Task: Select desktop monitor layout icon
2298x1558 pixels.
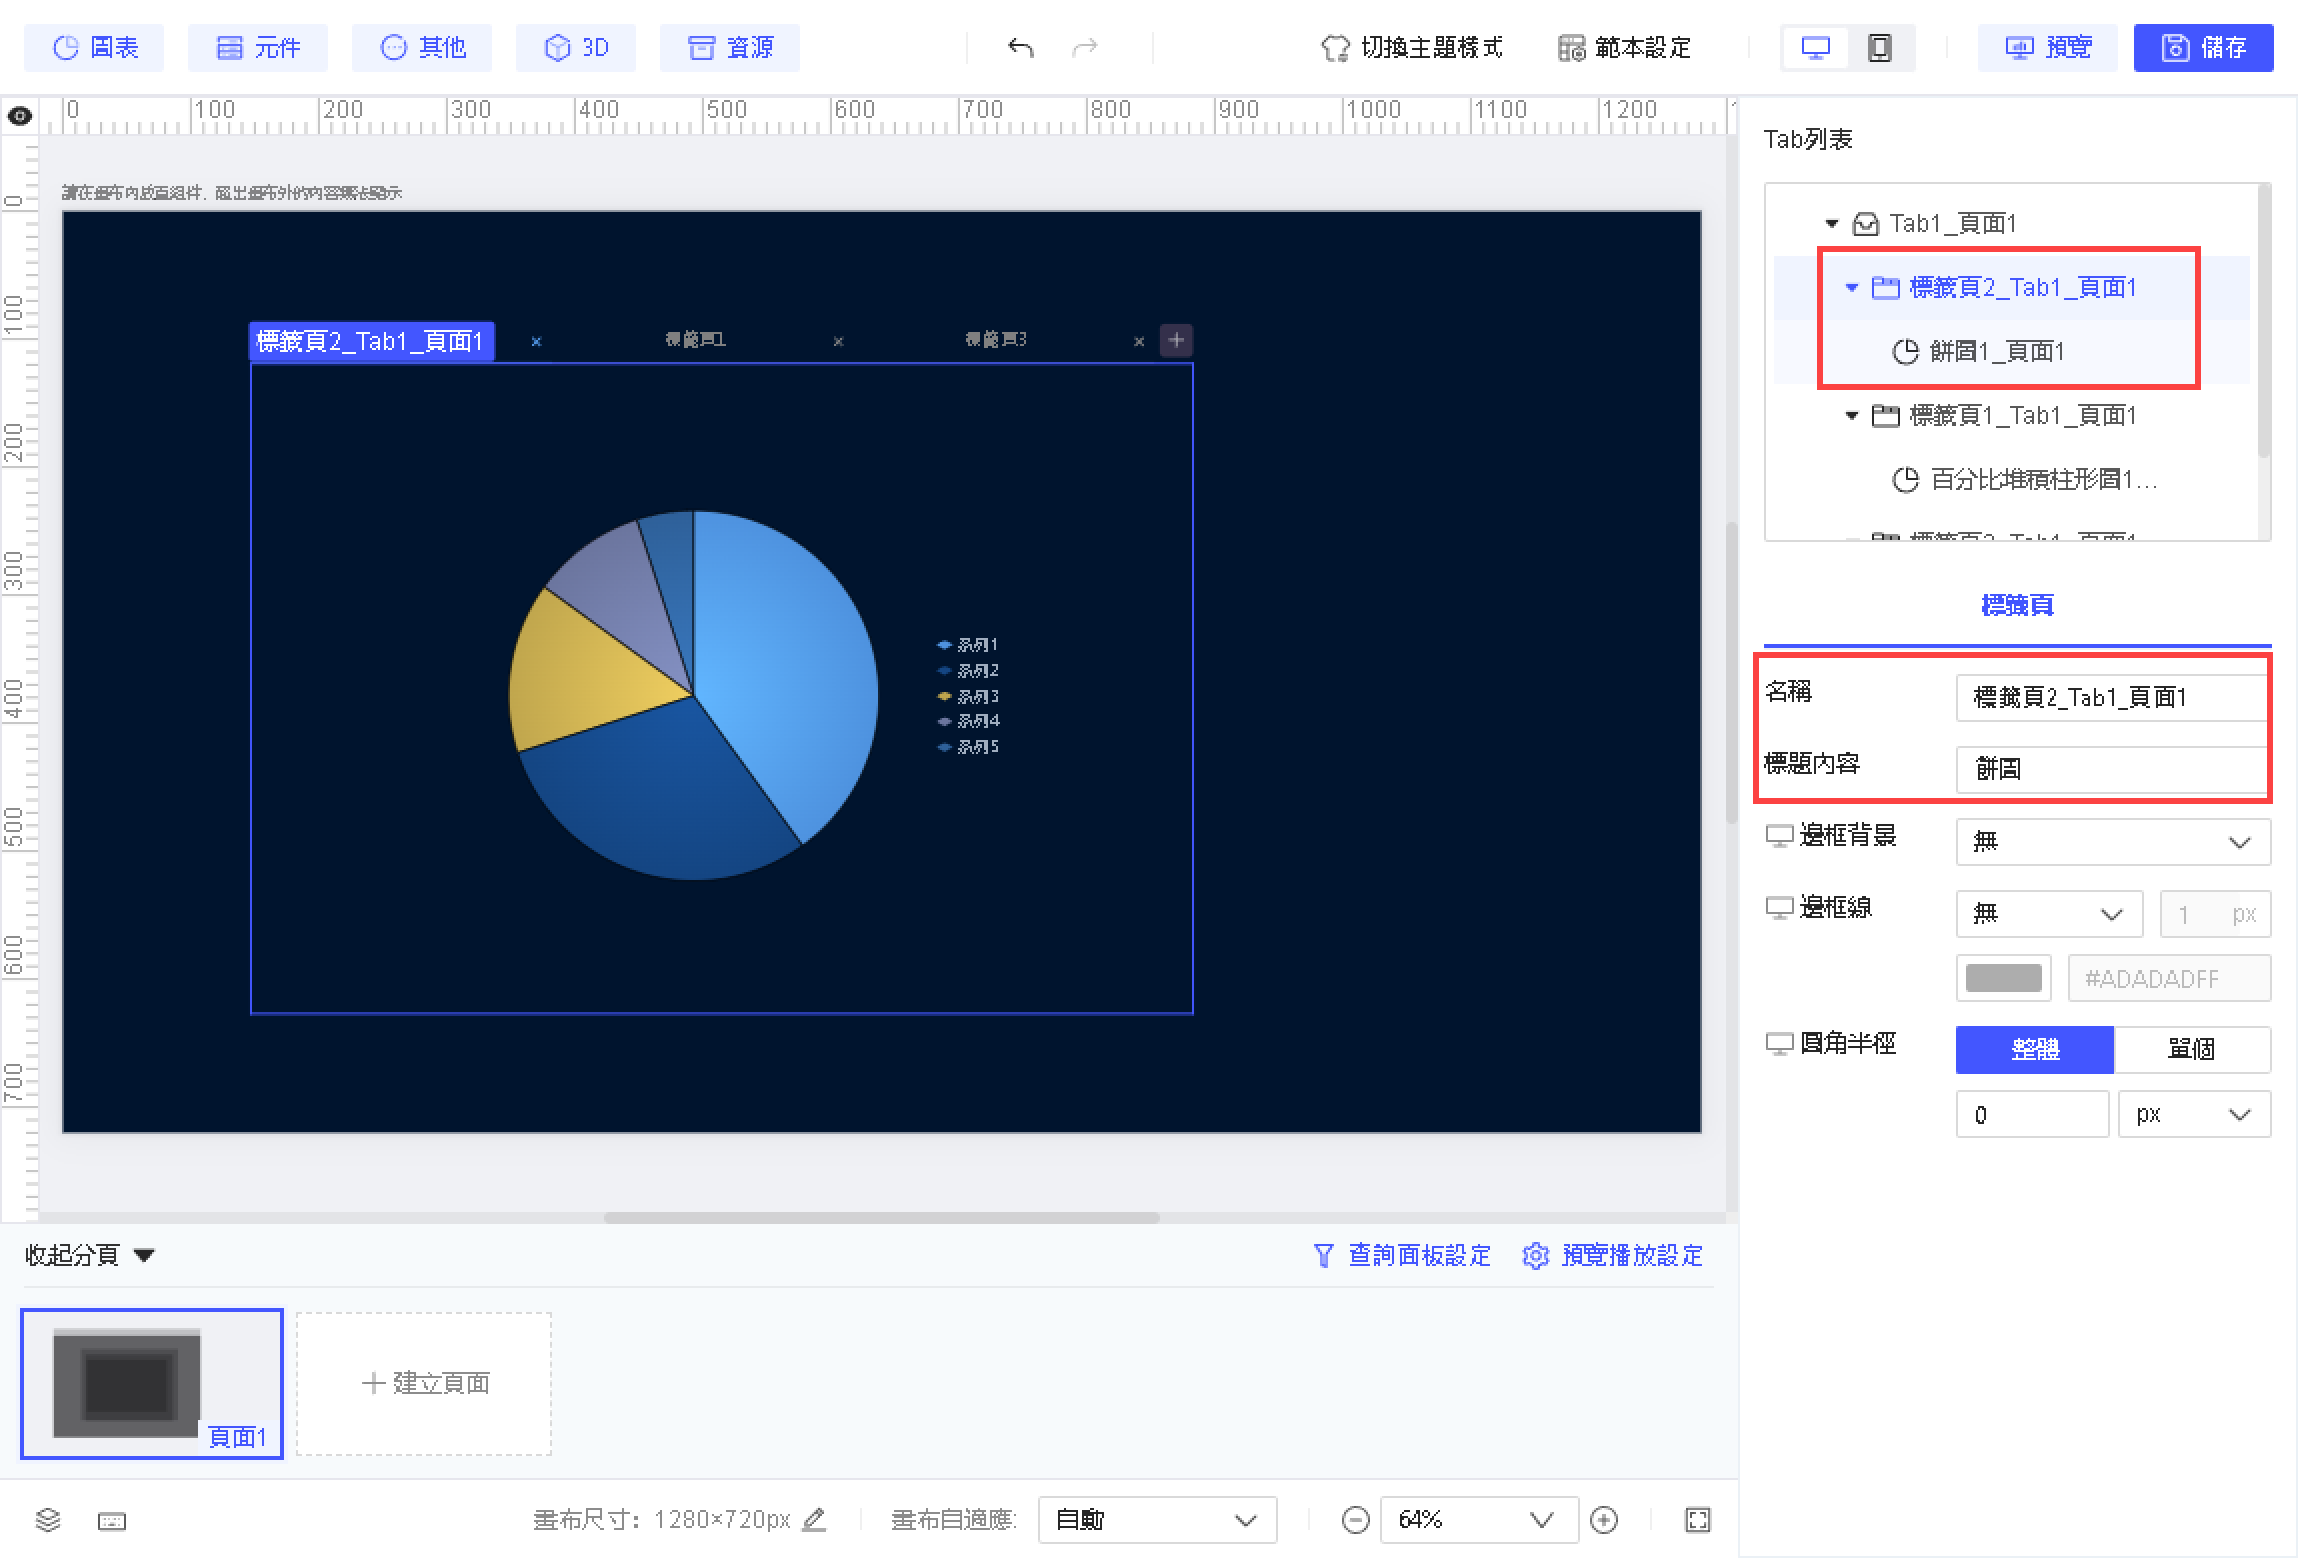Action: 1815,47
